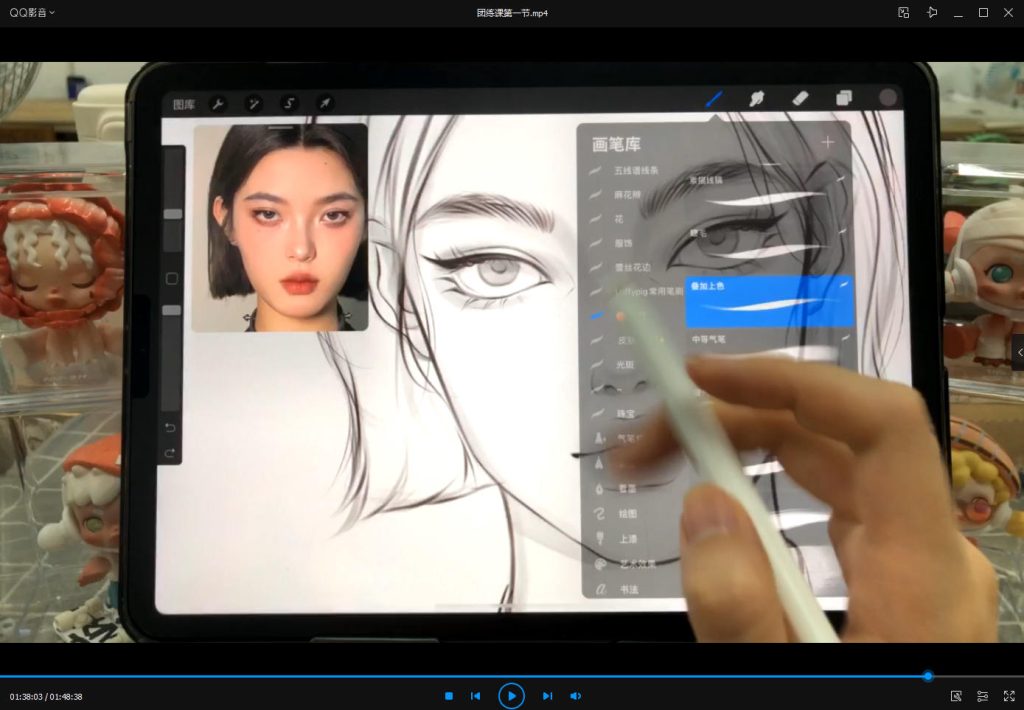Open the 书法 brush set
The height and width of the screenshot is (710, 1024).
click(627, 589)
